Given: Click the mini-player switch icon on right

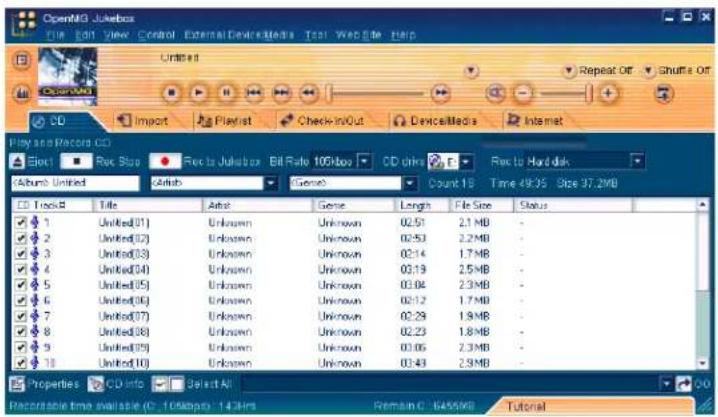Looking at the screenshot, I should pyautogui.click(x=664, y=94).
